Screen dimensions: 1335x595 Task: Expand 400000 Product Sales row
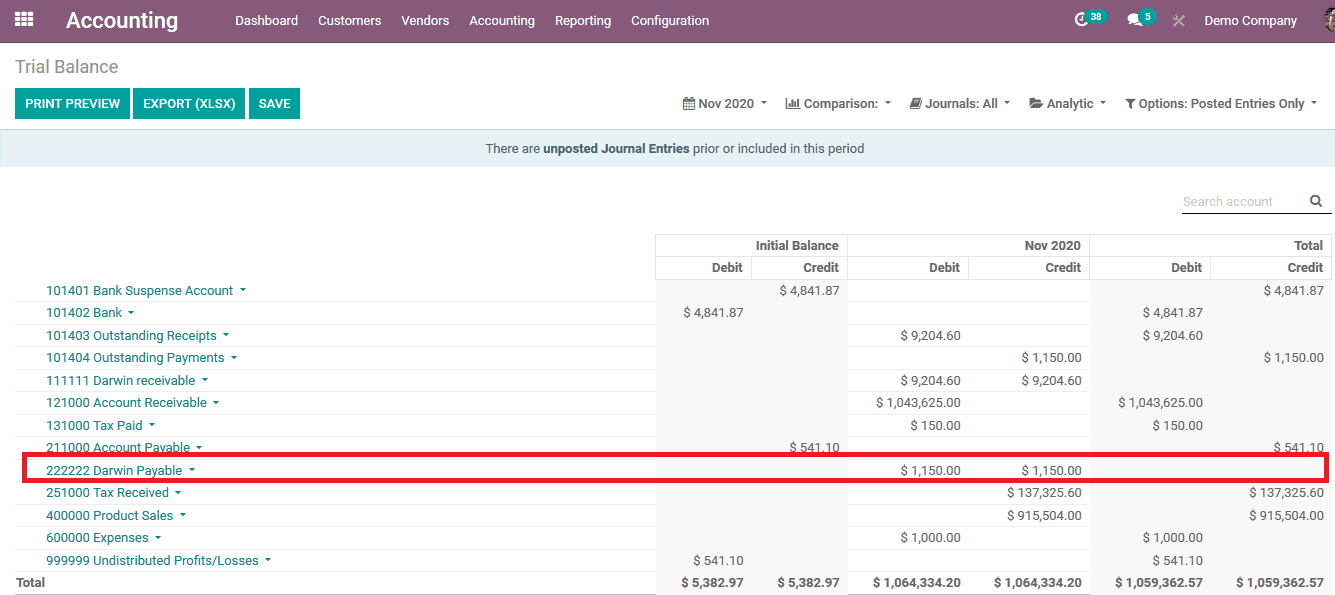coord(116,515)
